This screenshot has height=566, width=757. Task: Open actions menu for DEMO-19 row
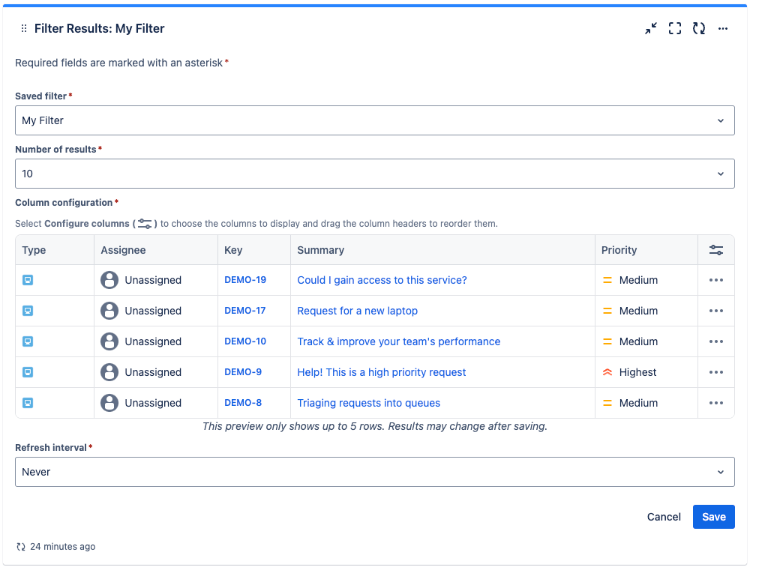[x=716, y=280]
